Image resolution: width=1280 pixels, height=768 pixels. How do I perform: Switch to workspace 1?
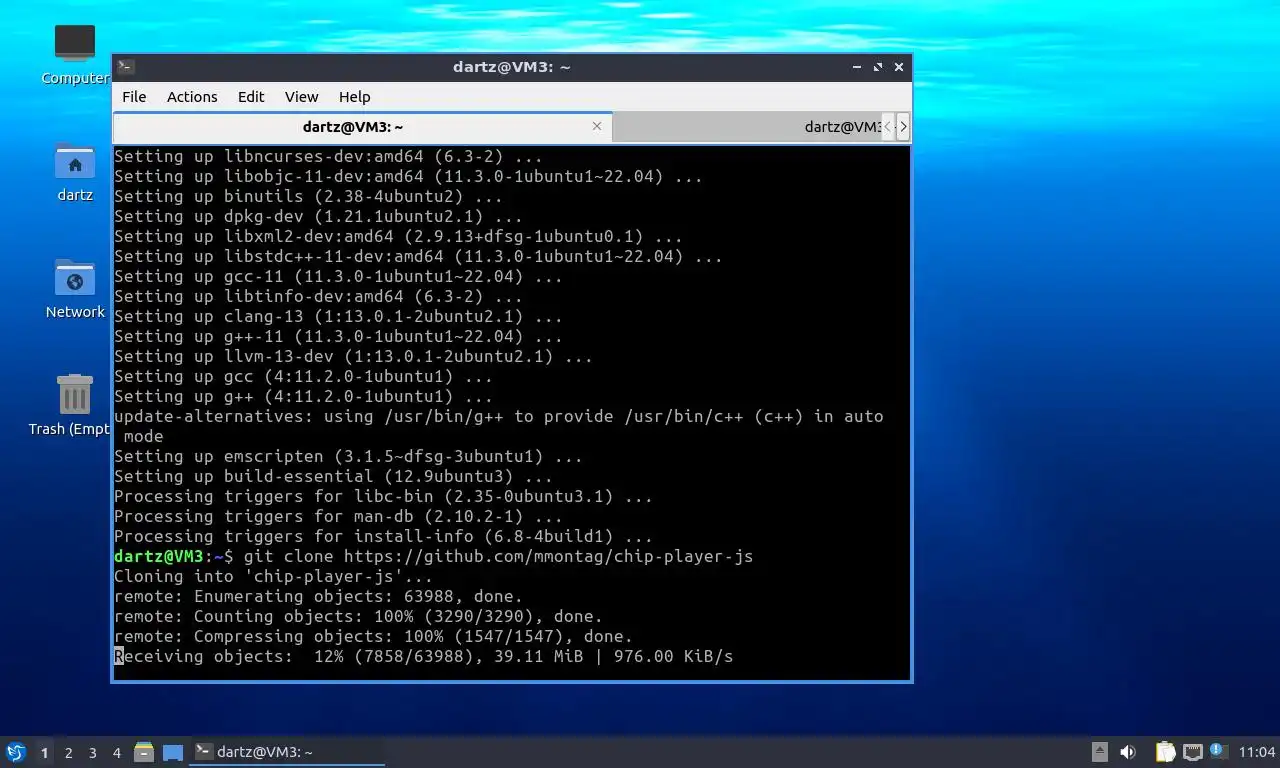[44, 752]
